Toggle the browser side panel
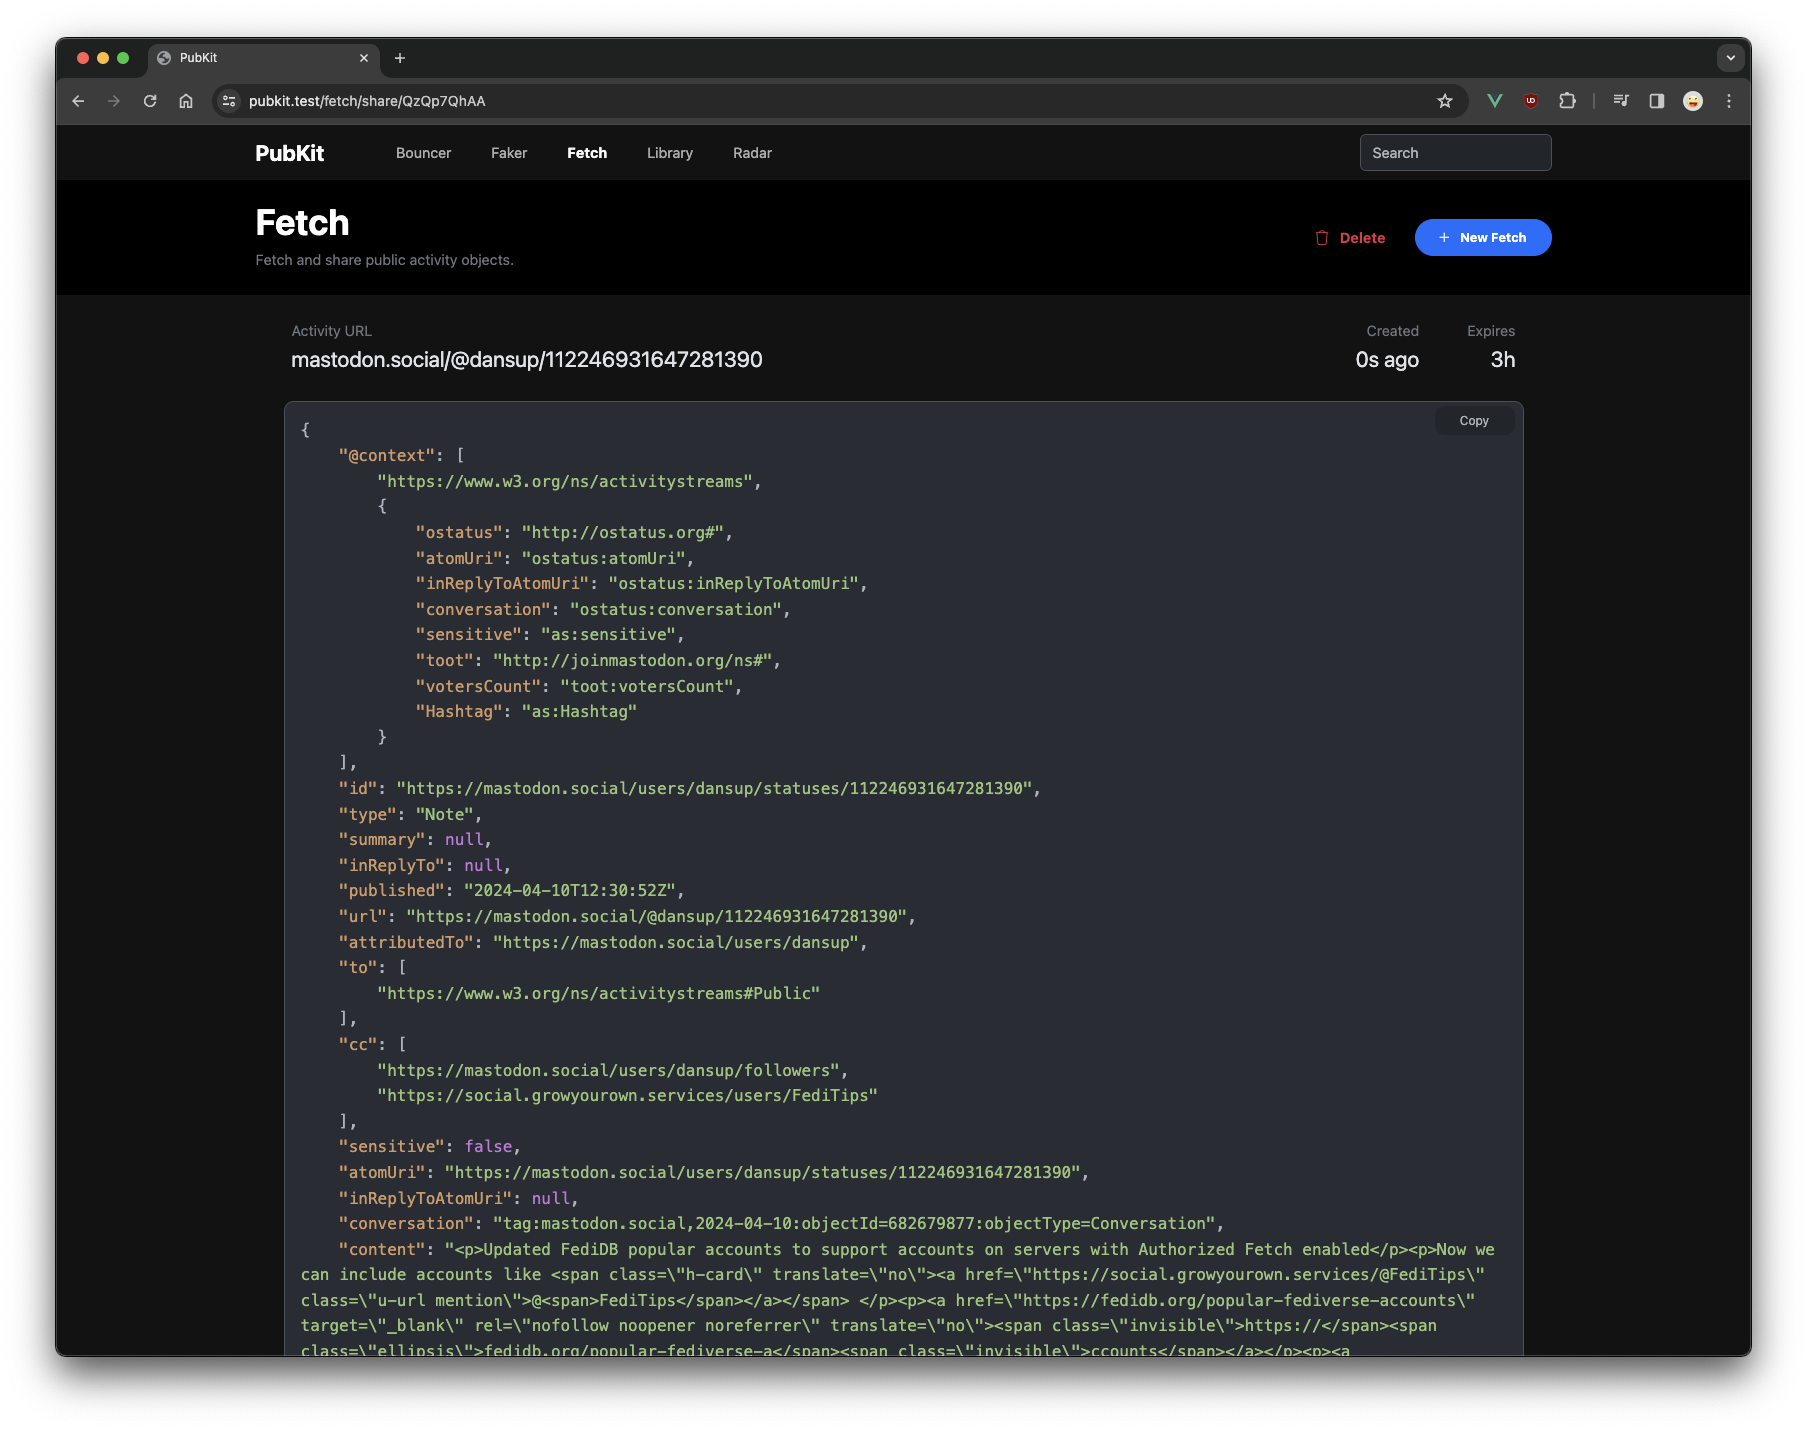This screenshot has height=1430, width=1807. 1657,101
